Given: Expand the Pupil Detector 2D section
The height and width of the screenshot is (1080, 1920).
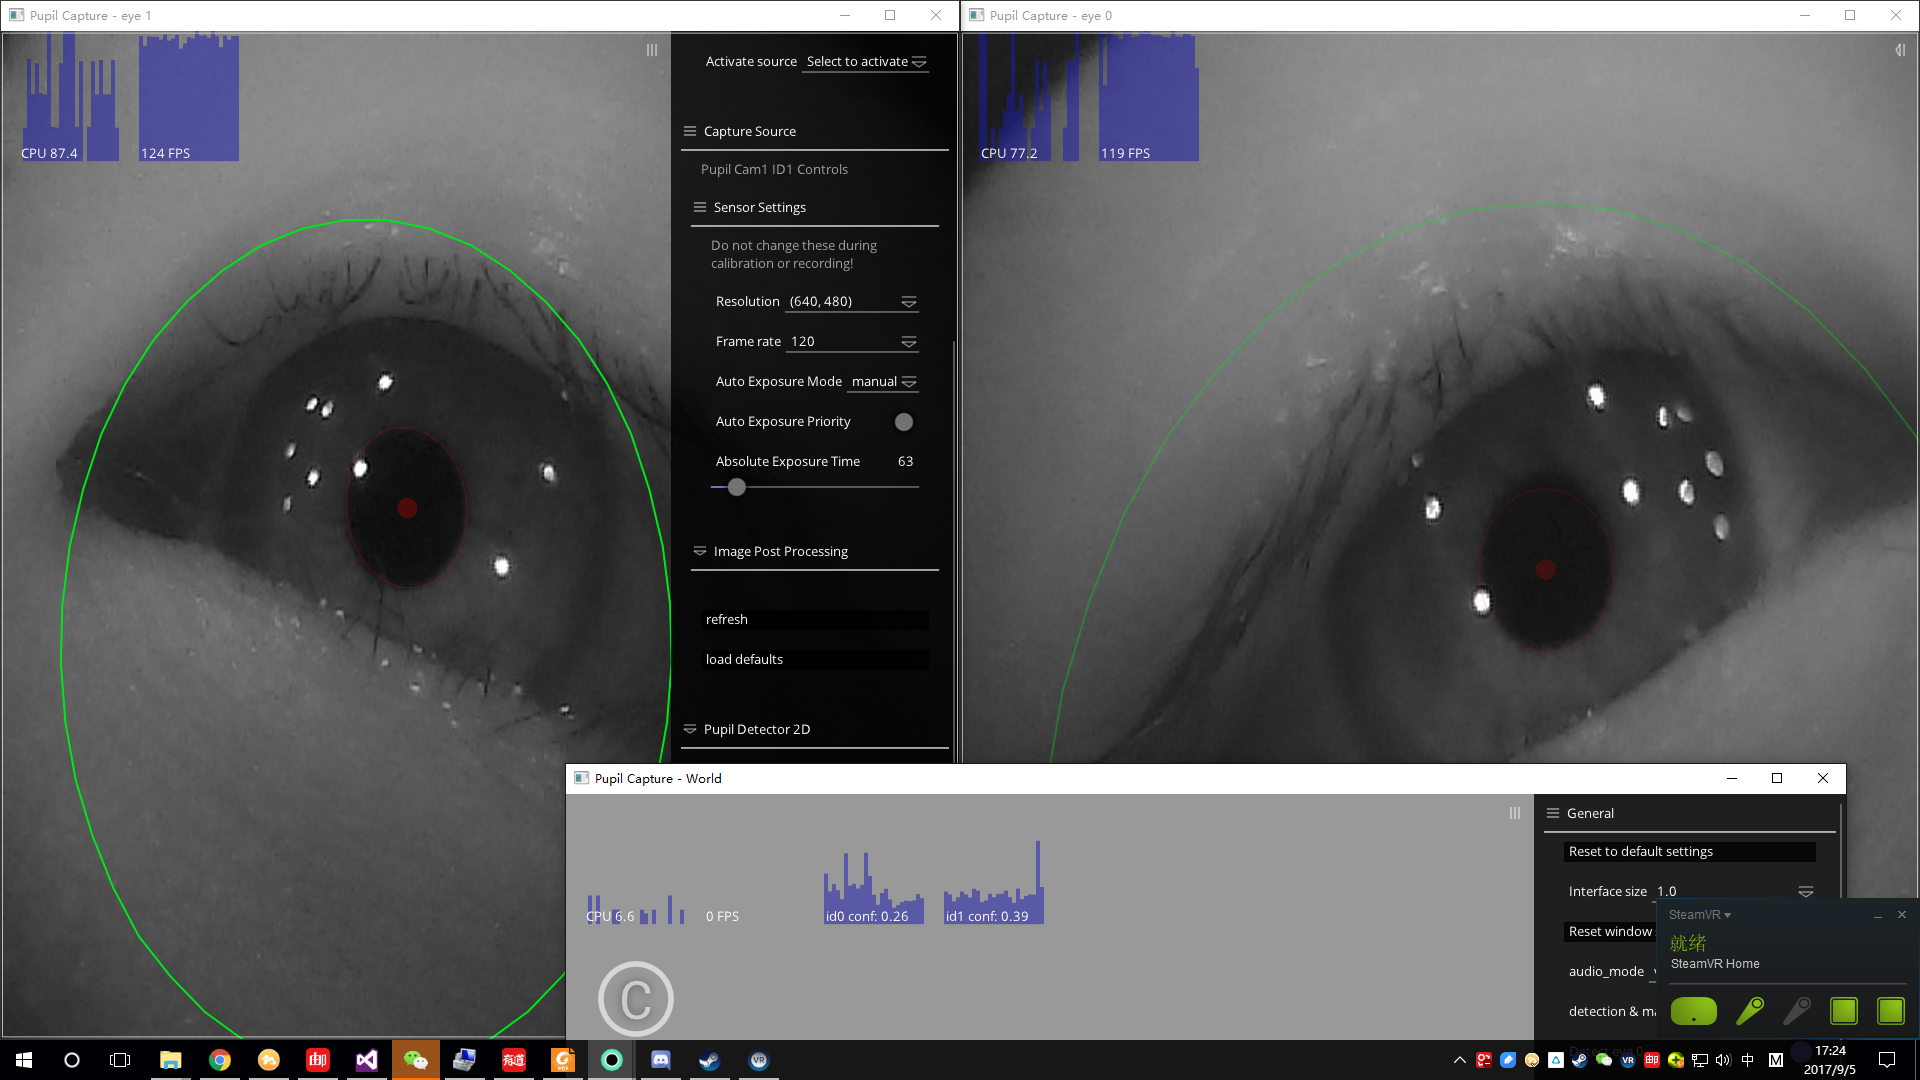Looking at the screenshot, I should tap(690, 729).
